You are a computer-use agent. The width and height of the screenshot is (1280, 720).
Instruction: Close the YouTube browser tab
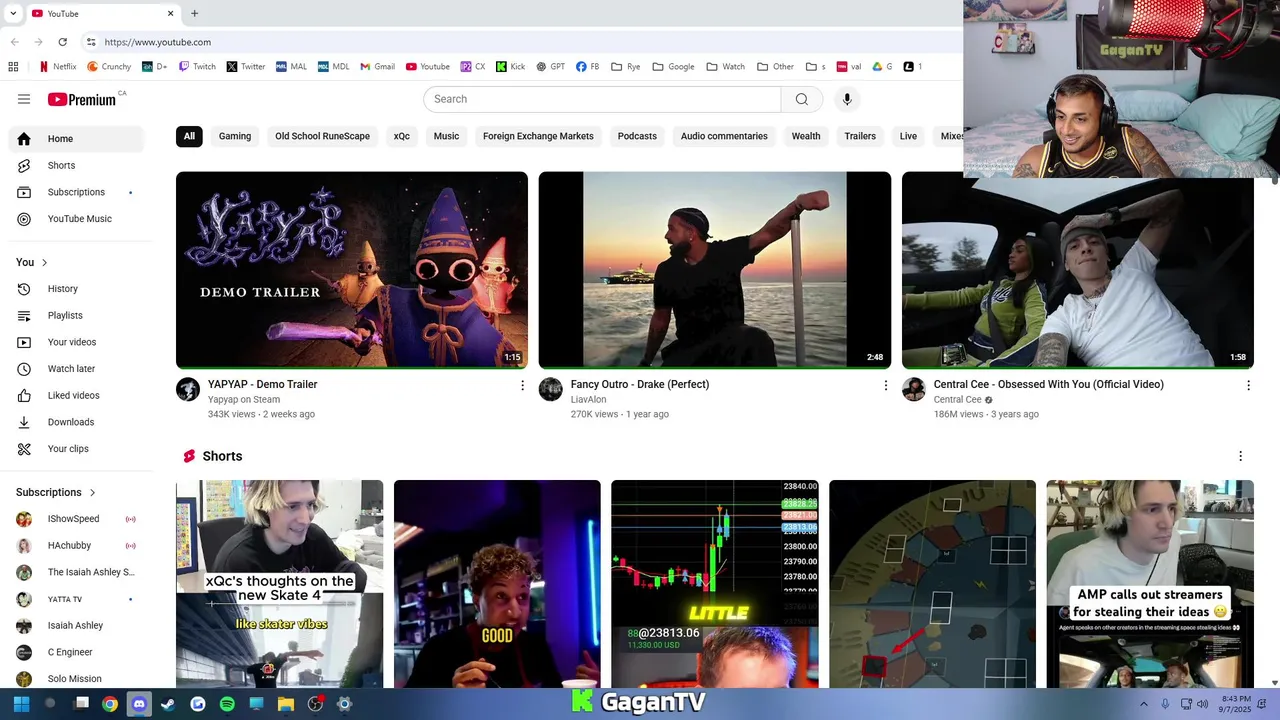[x=170, y=13]
